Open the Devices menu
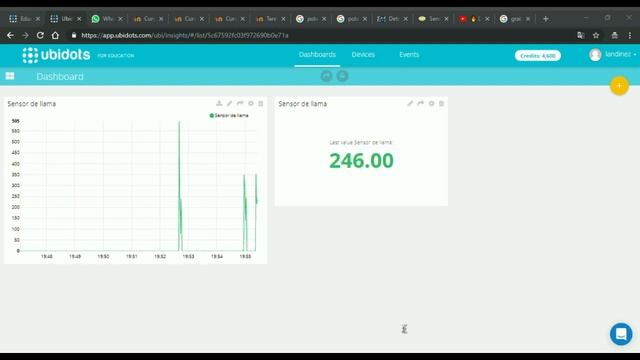This screenshot has height=360, width=640. click(x=363, y=55)
